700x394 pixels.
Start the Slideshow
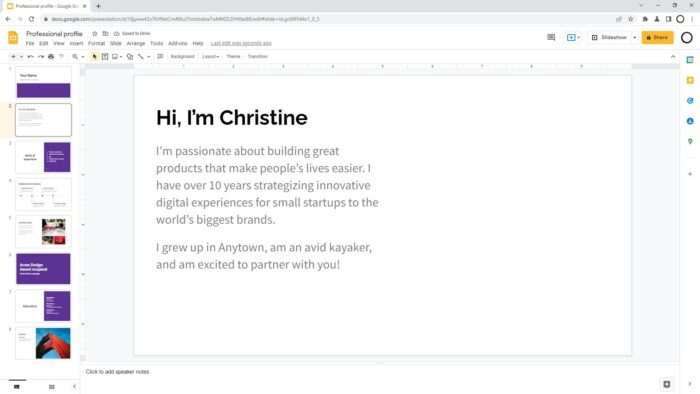coord(610,37)
